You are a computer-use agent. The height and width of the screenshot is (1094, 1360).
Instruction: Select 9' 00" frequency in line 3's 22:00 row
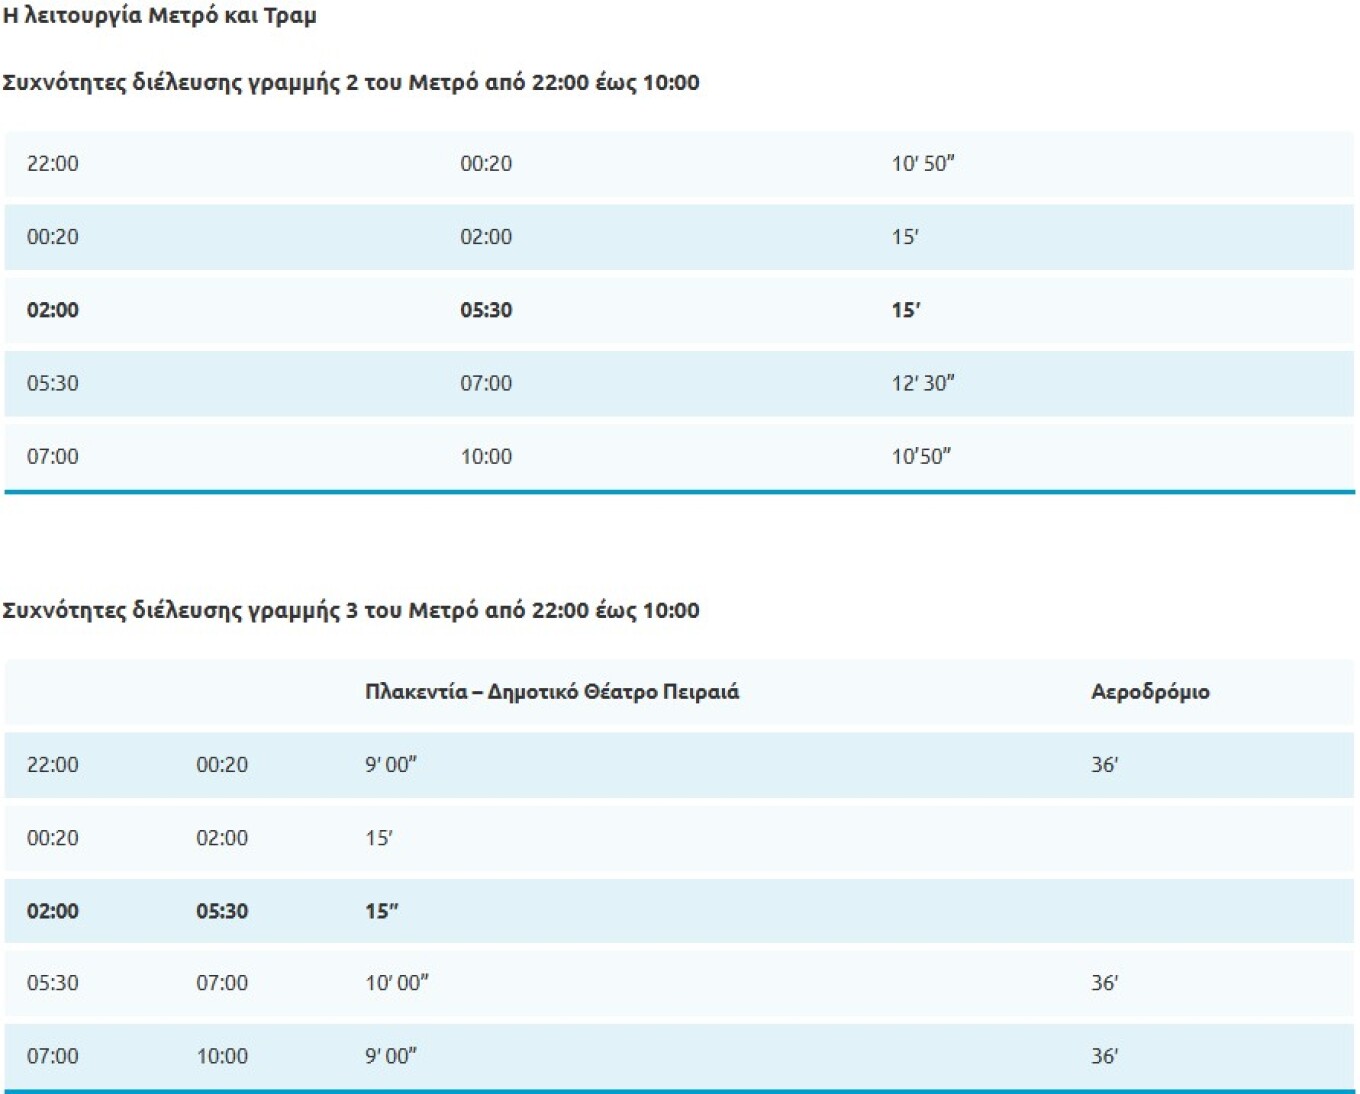tap(391, 765)
